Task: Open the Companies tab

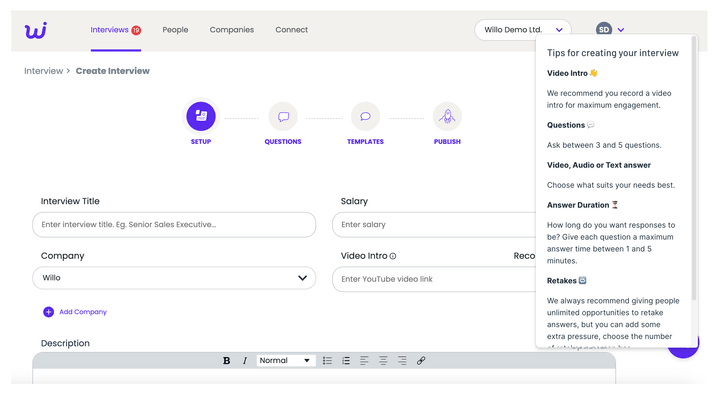Action: [231, 30]
